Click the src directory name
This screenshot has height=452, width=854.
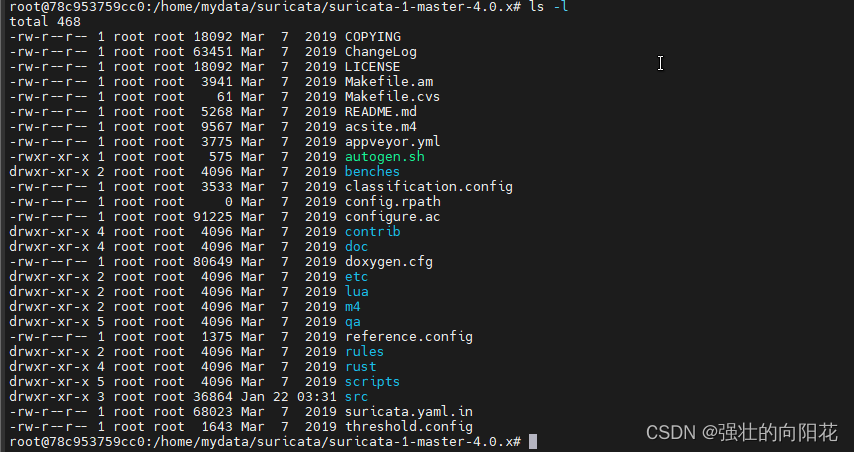[356, 396]
